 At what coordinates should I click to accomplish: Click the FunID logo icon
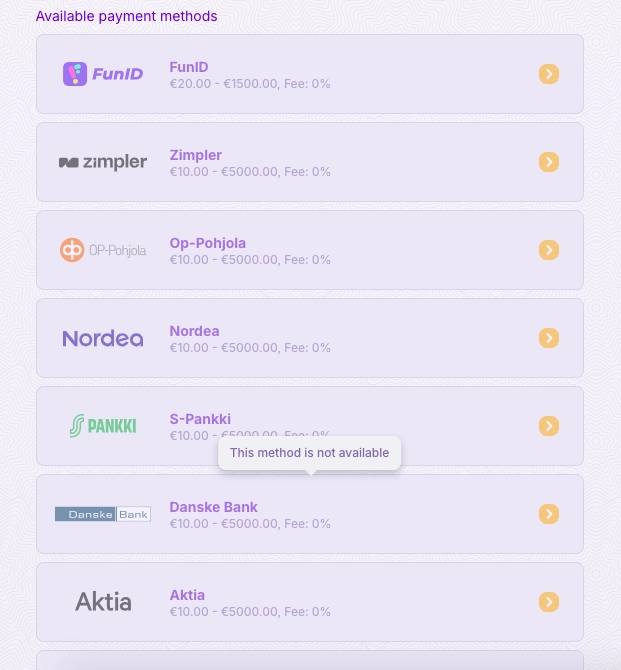tap(75, 74)
